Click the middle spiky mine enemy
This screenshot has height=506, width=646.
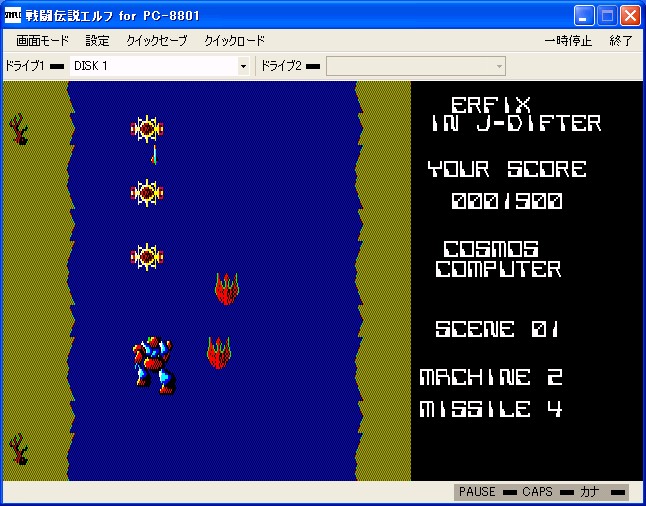pyautogui.click(x=147, y=193)
